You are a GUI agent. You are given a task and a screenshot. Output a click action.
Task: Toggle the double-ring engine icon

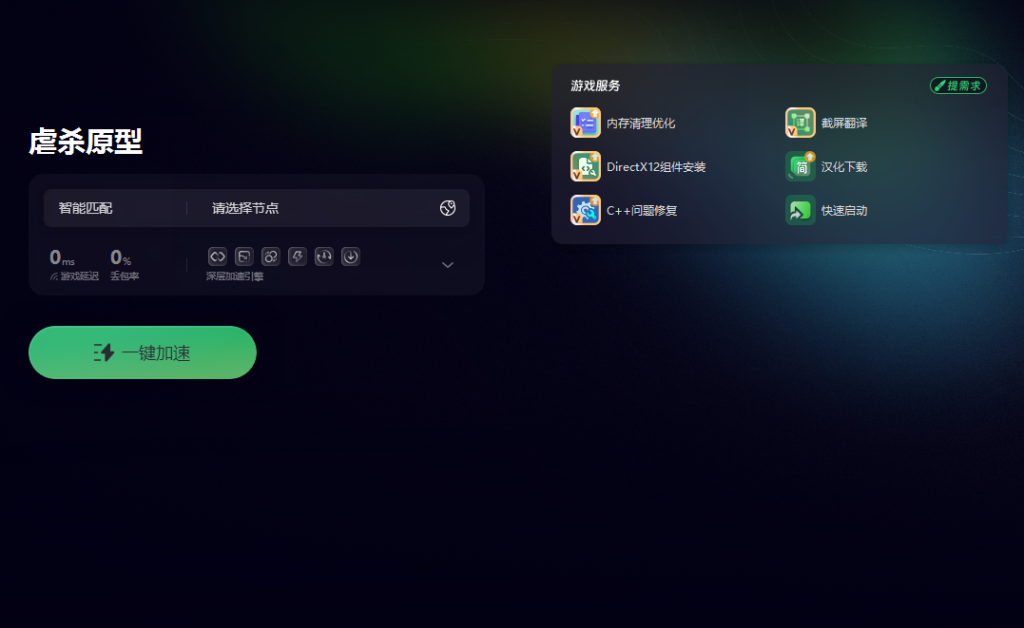click(270, 257)
